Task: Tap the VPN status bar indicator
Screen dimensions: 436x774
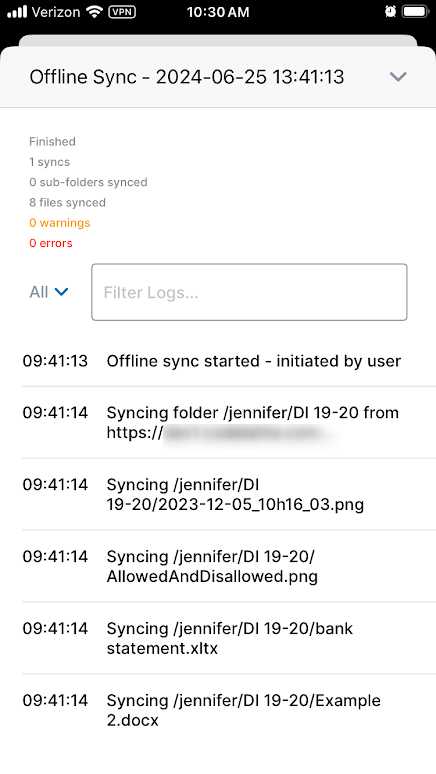Action: [121, 12]
